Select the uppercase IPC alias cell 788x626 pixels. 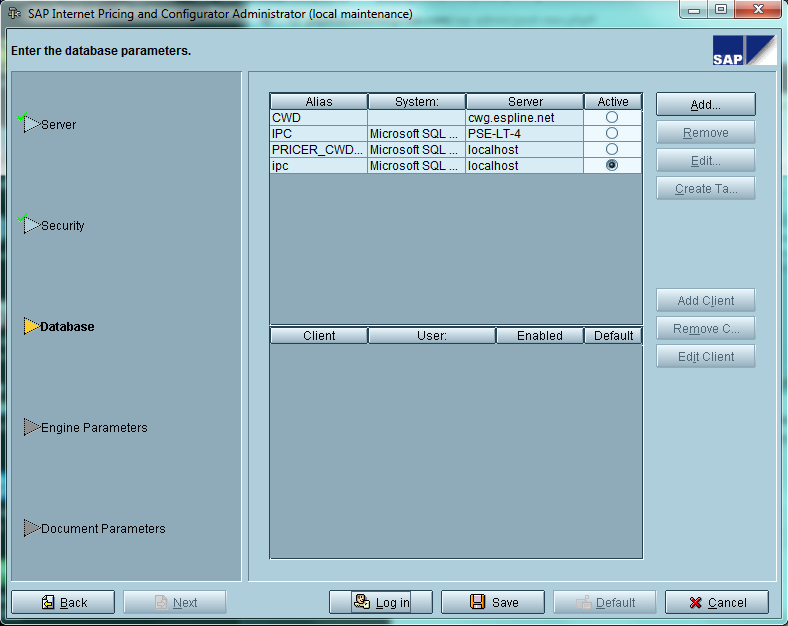(319, 134)
